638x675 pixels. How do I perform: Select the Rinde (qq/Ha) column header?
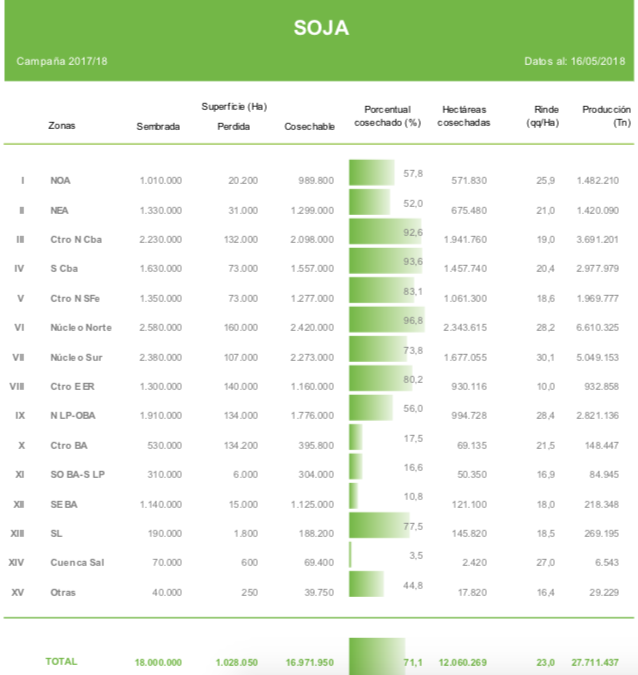coord(542,116)
